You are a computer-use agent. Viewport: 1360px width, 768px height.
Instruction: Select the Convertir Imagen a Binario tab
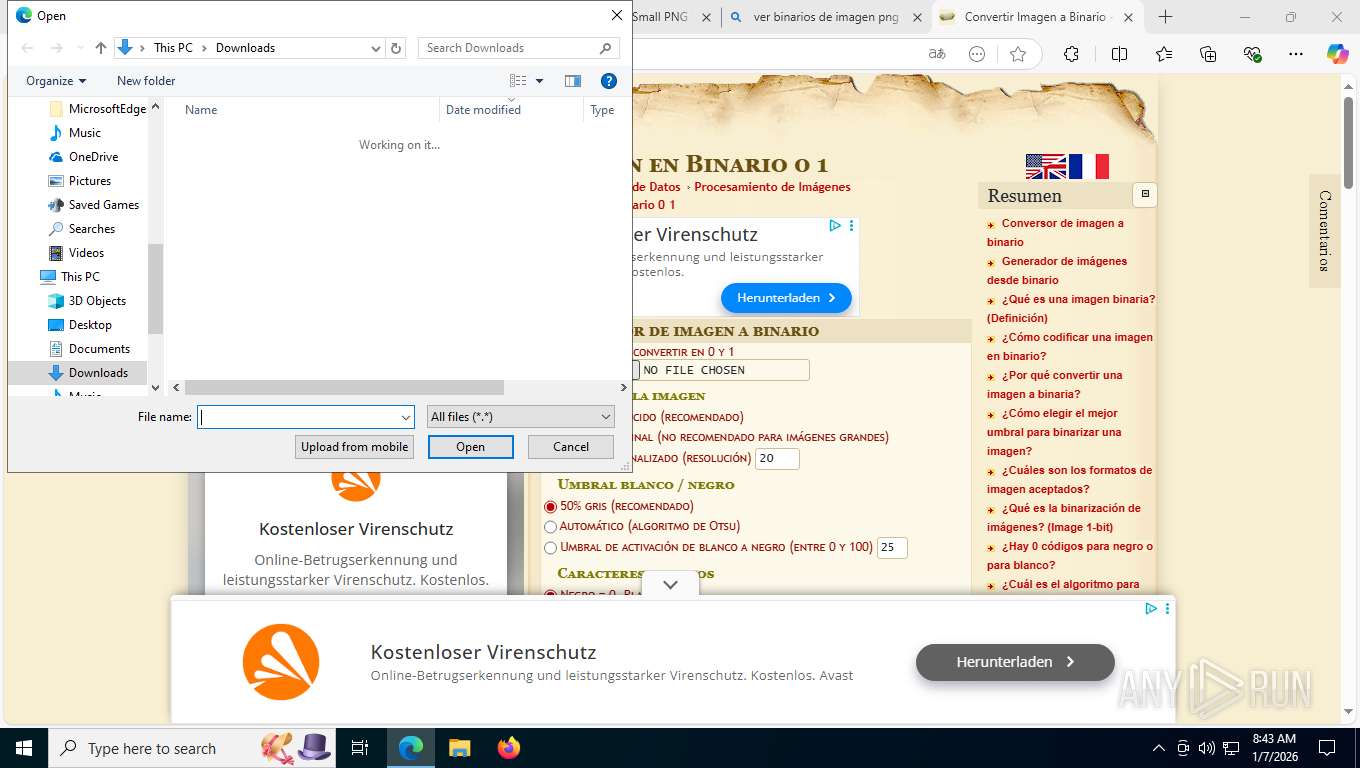(x=1037, y=17)
